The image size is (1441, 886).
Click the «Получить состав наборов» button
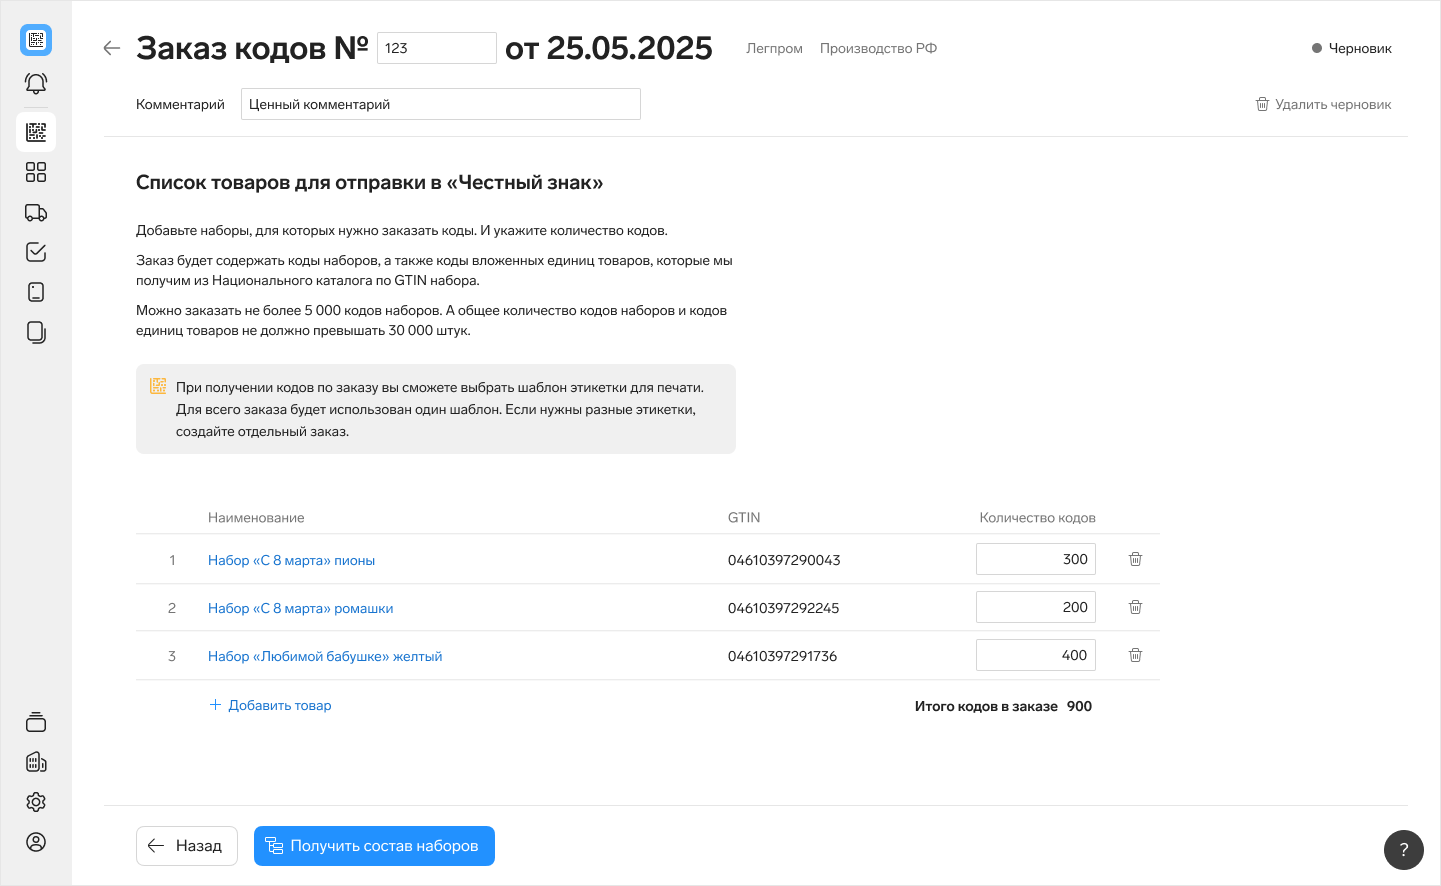point(374,846)
